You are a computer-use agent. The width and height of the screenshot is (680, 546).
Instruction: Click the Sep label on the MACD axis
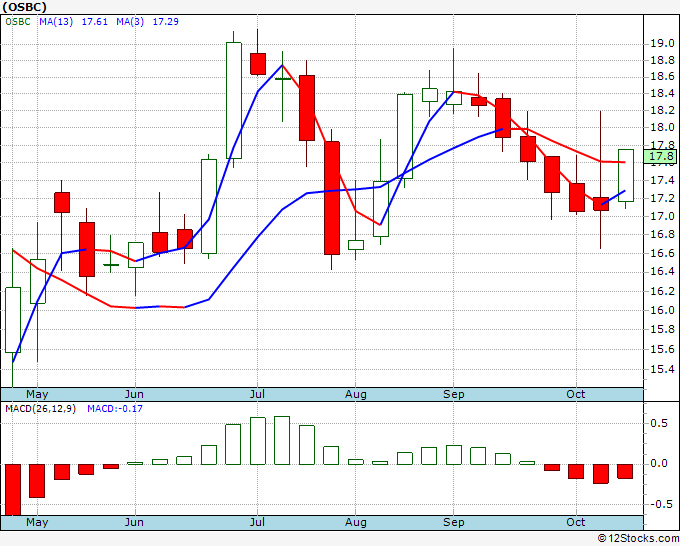click(454, 522)
